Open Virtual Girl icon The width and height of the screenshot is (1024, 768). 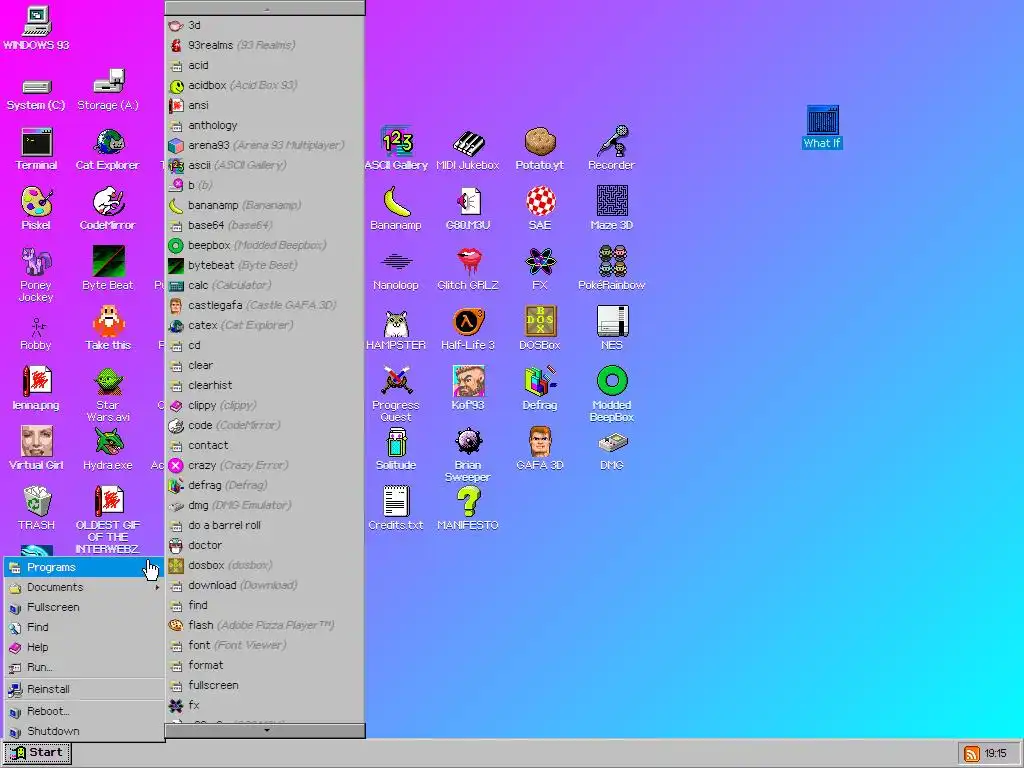point(36,449)
